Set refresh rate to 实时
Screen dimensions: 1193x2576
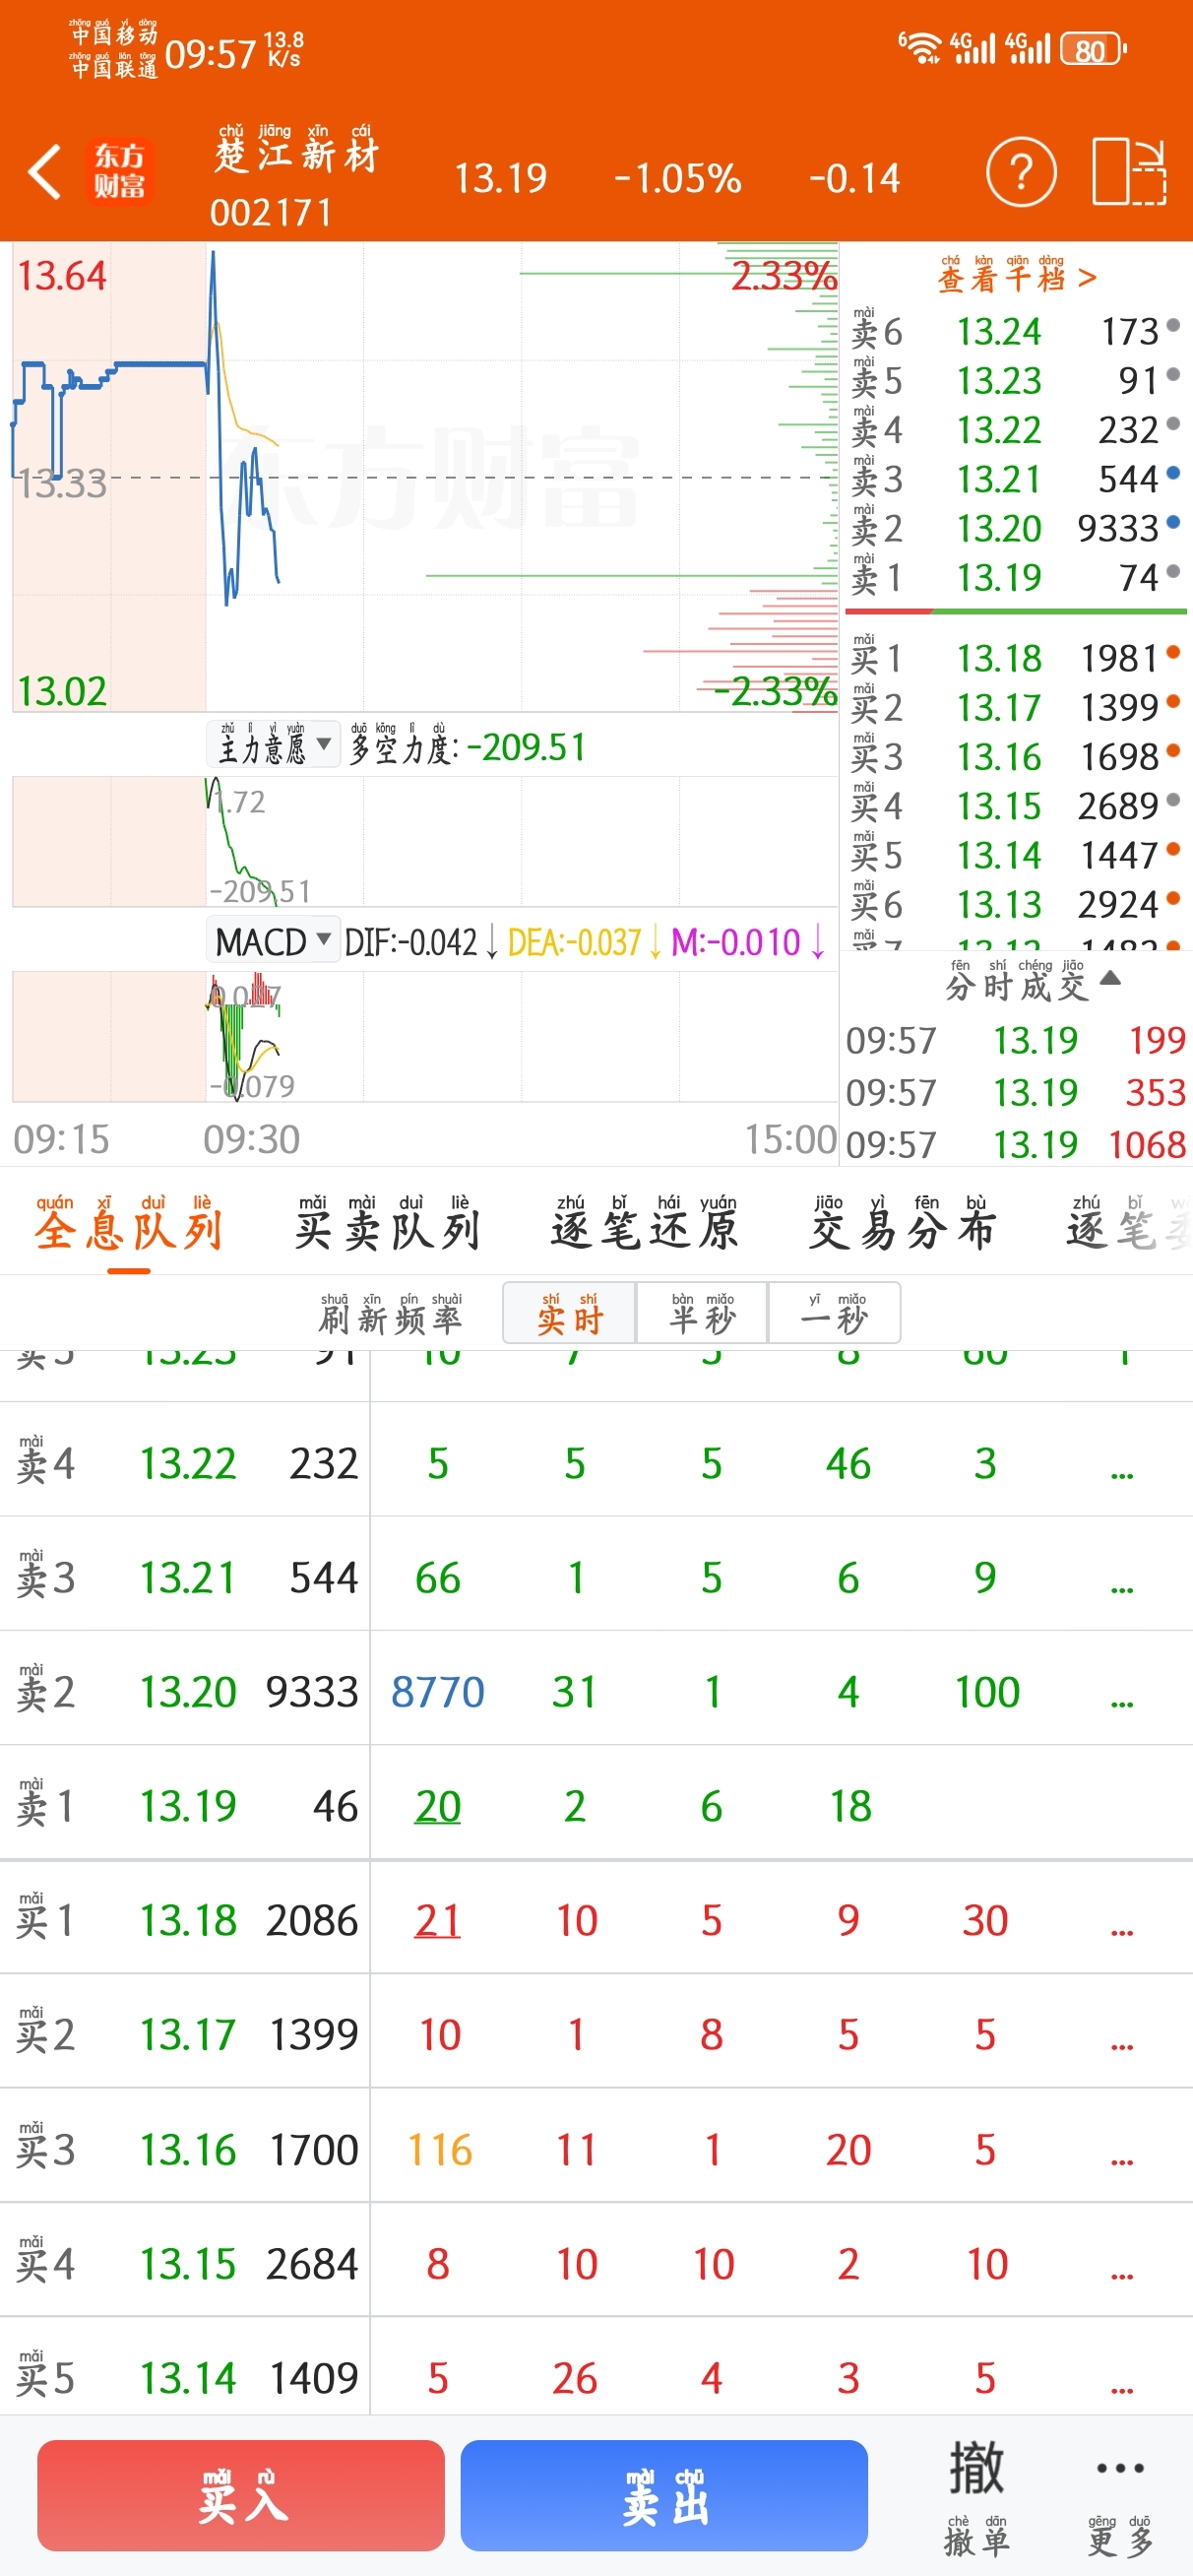tap(569, 1313)
